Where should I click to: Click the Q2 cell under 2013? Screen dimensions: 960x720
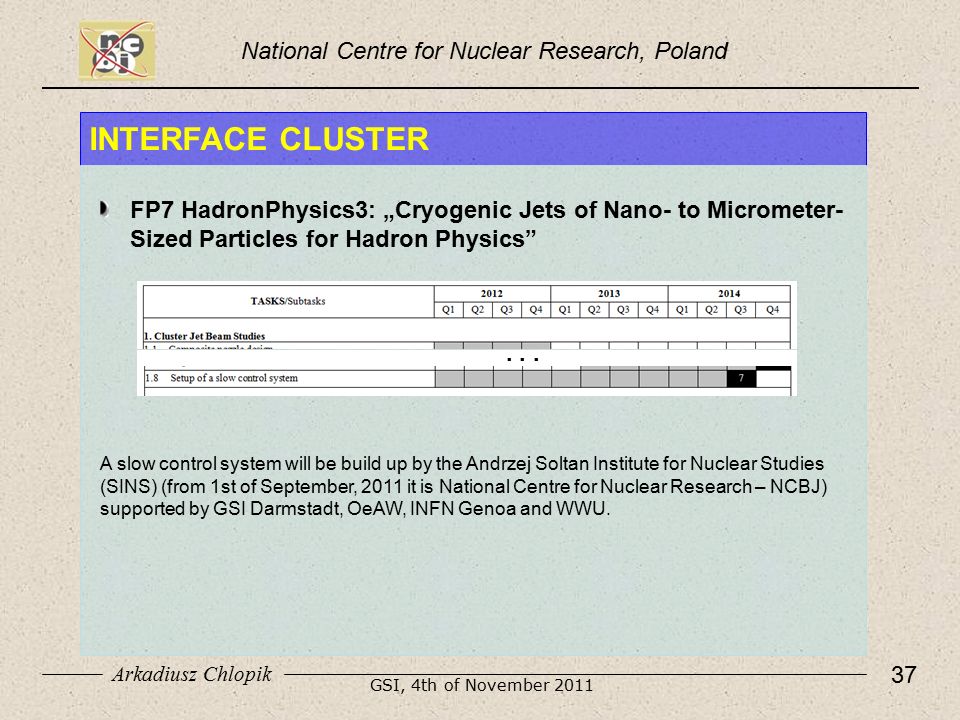(x=594, y=310)
